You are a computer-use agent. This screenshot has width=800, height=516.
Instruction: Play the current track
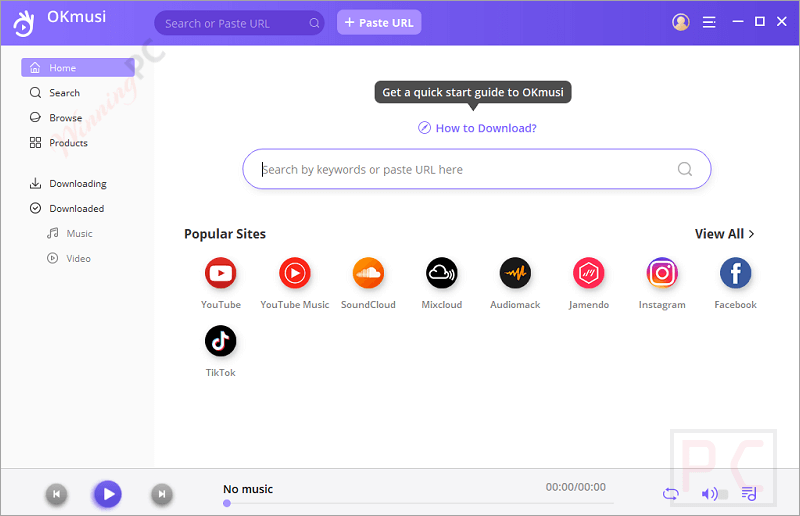(x=108, y=494)
